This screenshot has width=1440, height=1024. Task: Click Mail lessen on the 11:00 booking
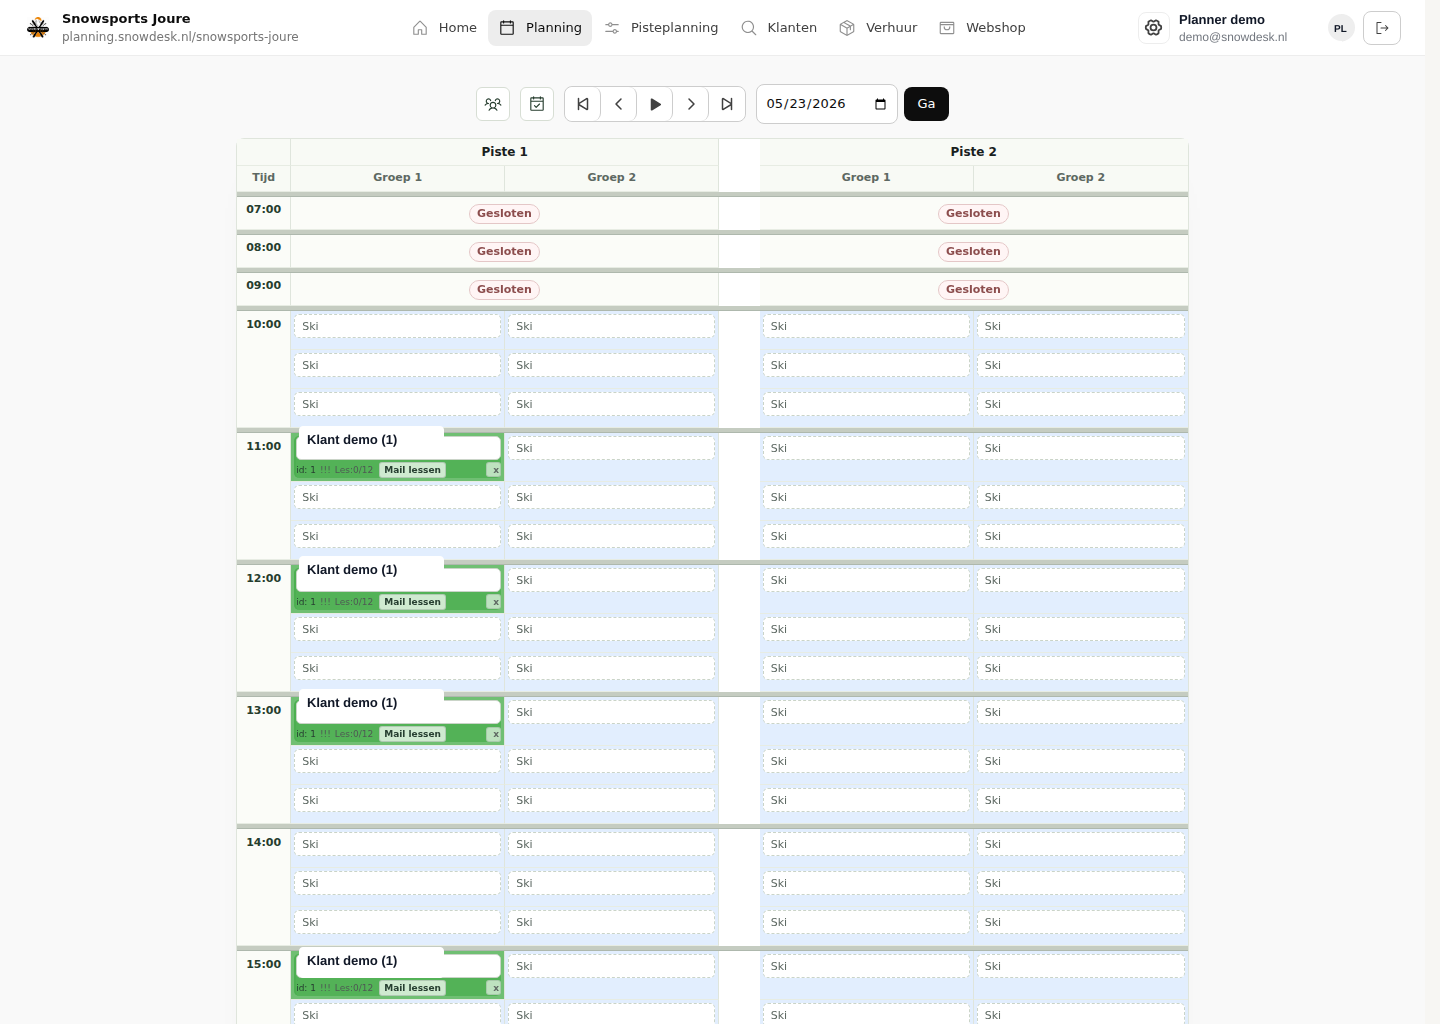pyautogui.click(x=412, y=470)
